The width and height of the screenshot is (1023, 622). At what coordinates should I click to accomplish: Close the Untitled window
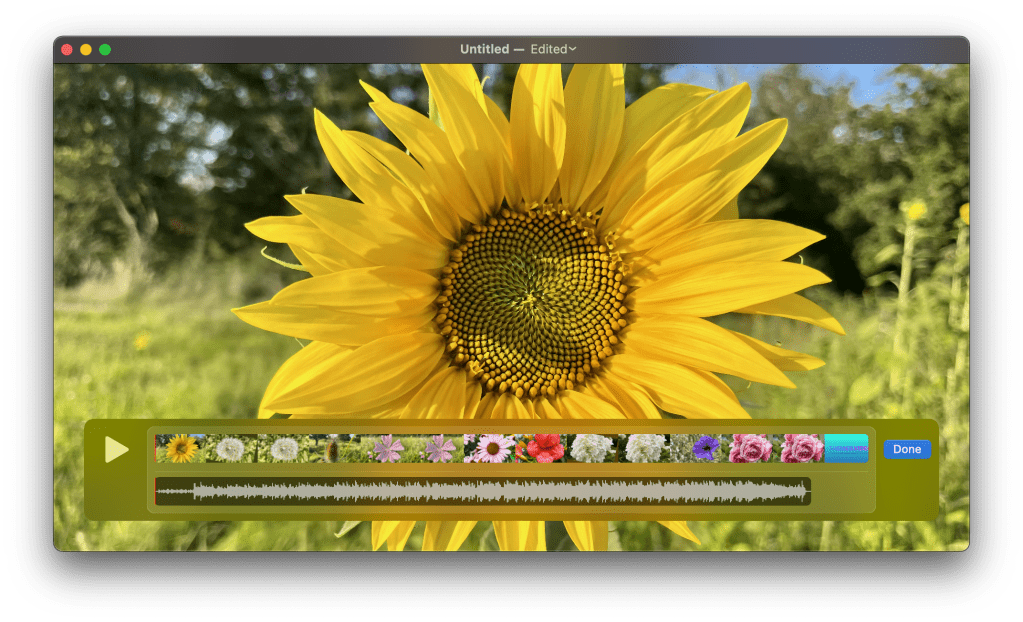pos(66,47)
